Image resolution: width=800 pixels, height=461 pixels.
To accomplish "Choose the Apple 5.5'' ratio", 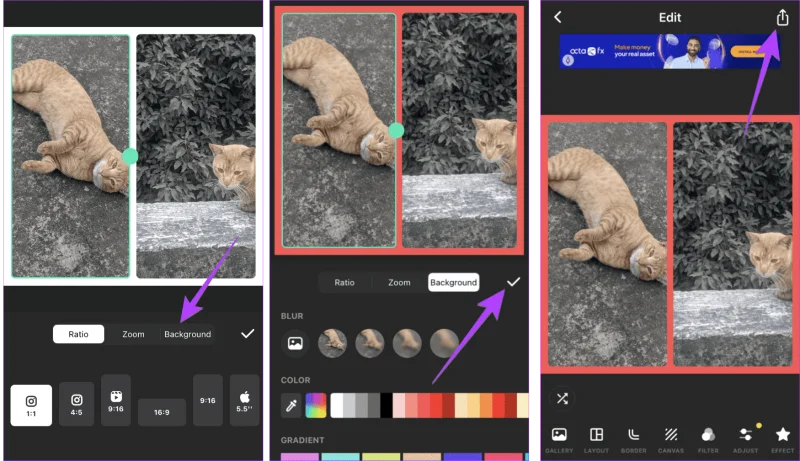I will click(x=244, y=400).
